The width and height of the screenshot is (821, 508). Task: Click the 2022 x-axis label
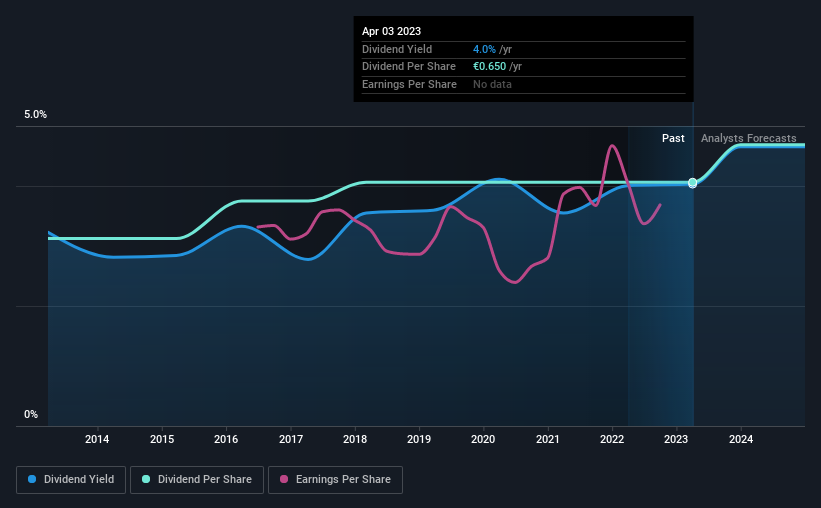(612, 439)
